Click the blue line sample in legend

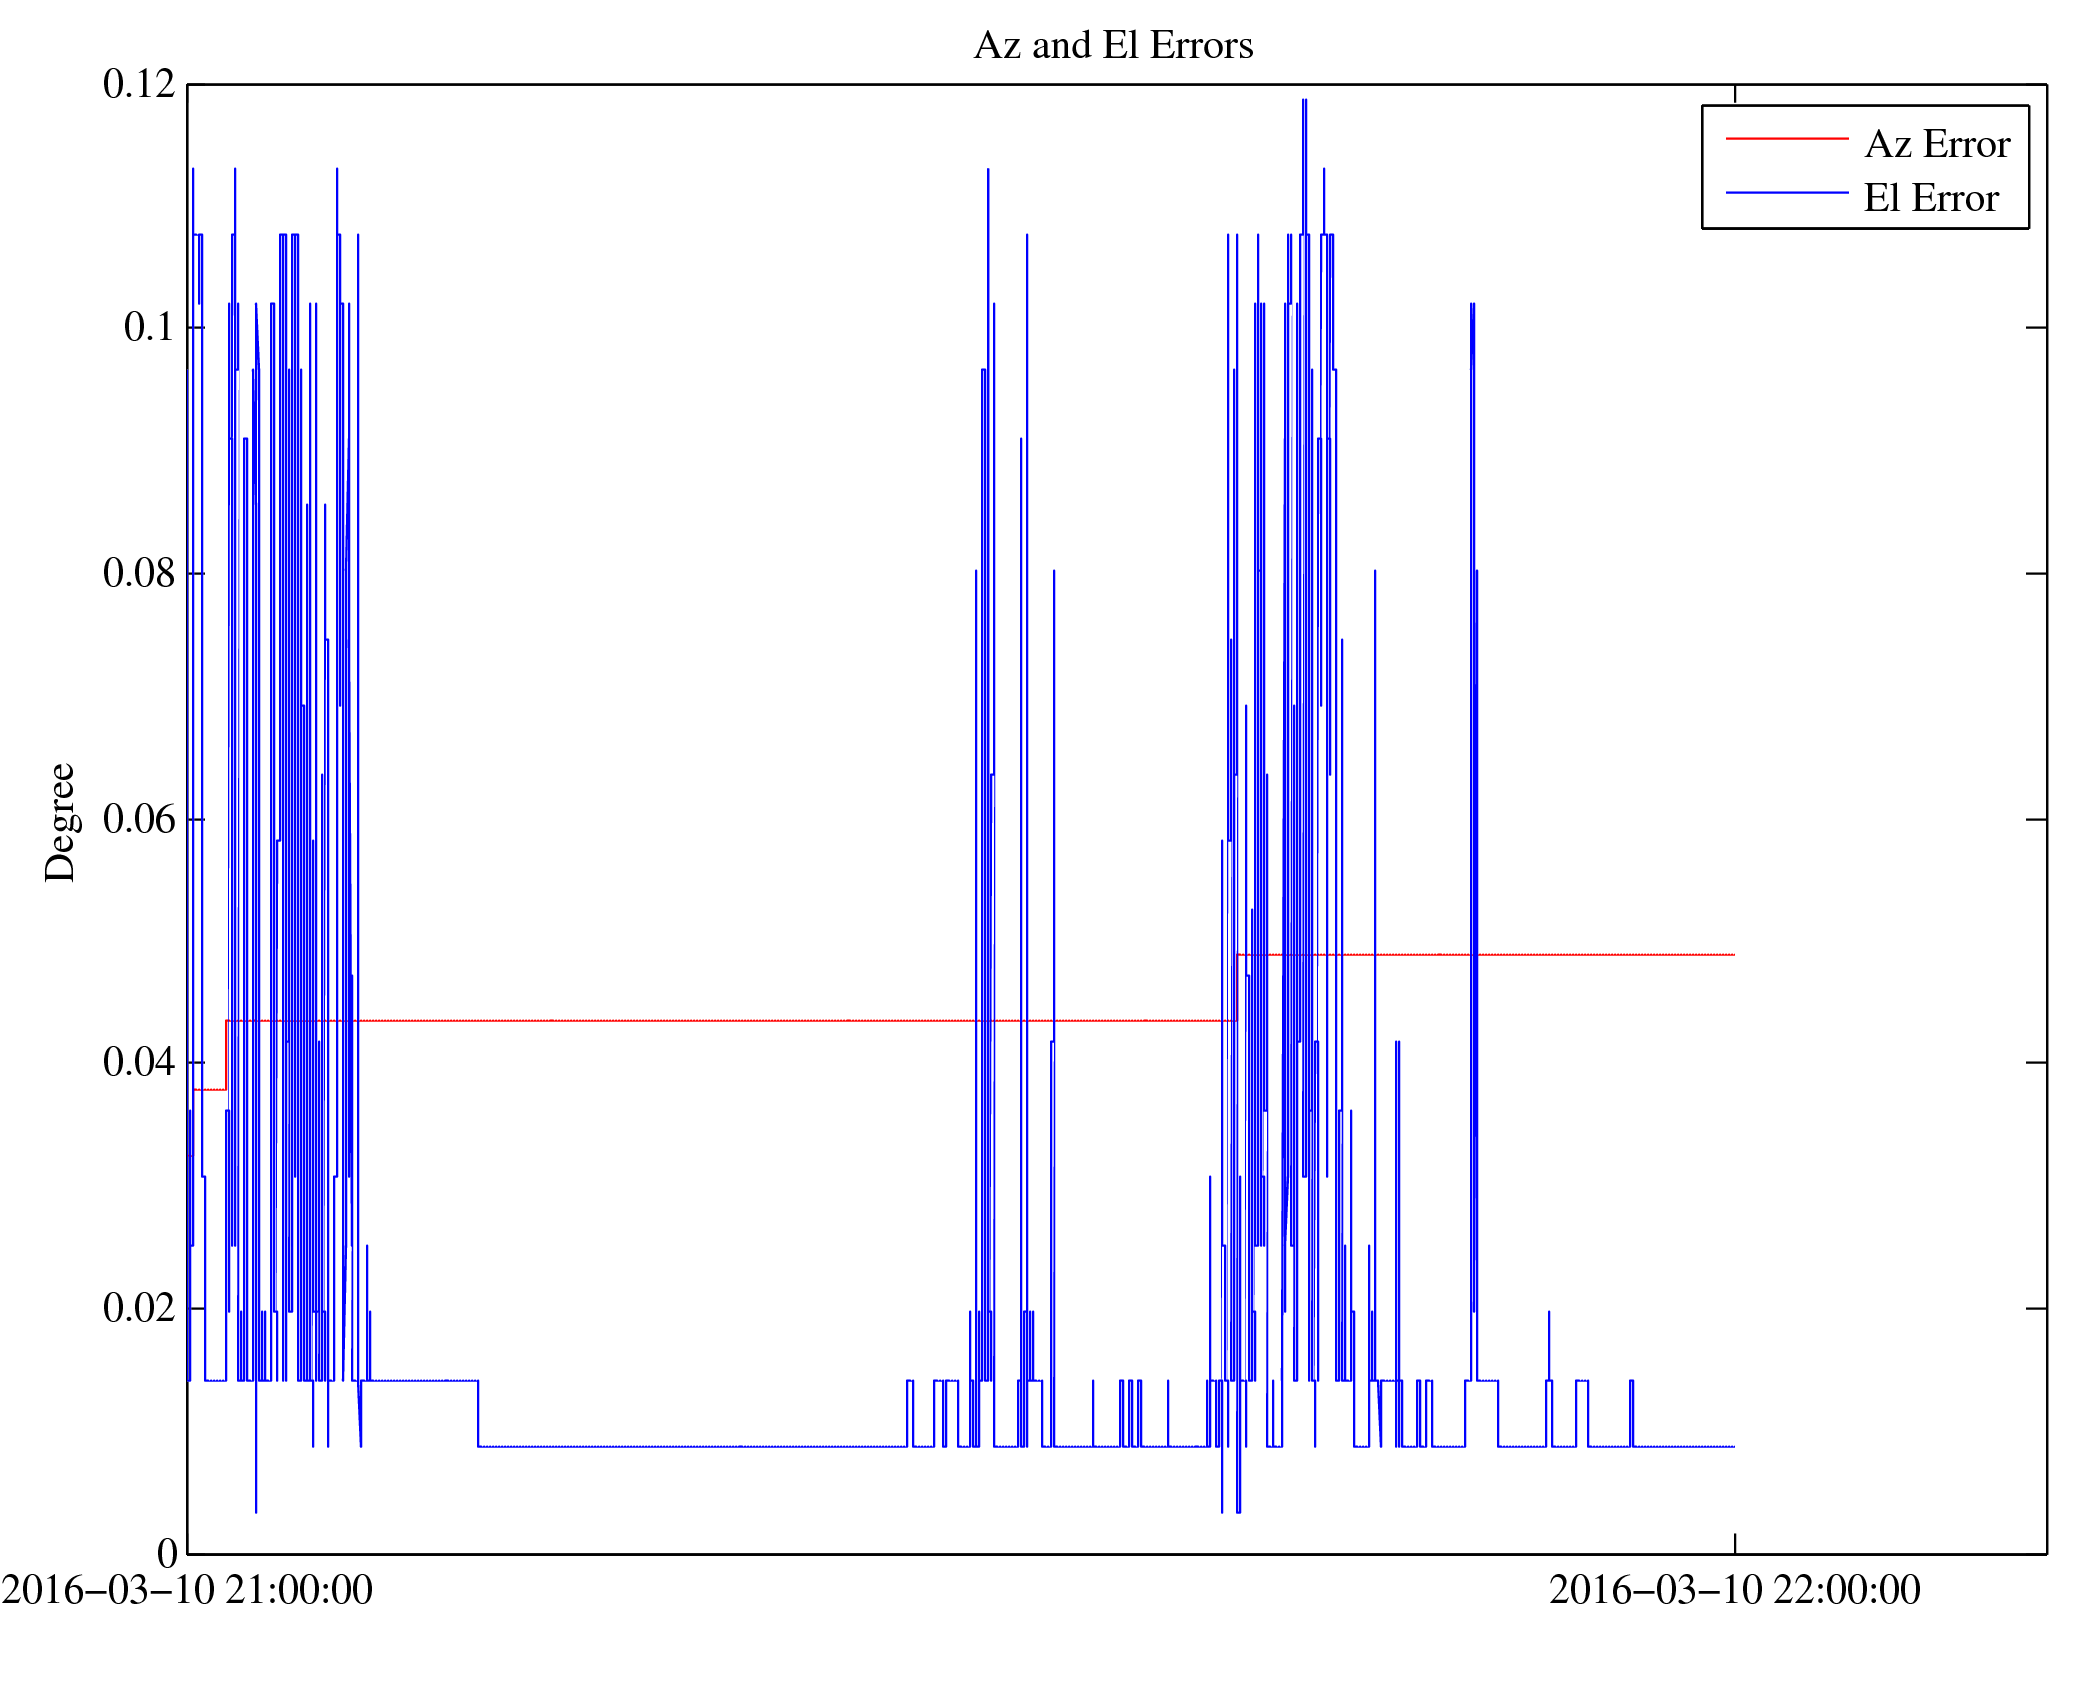(x=1786, y=192)
